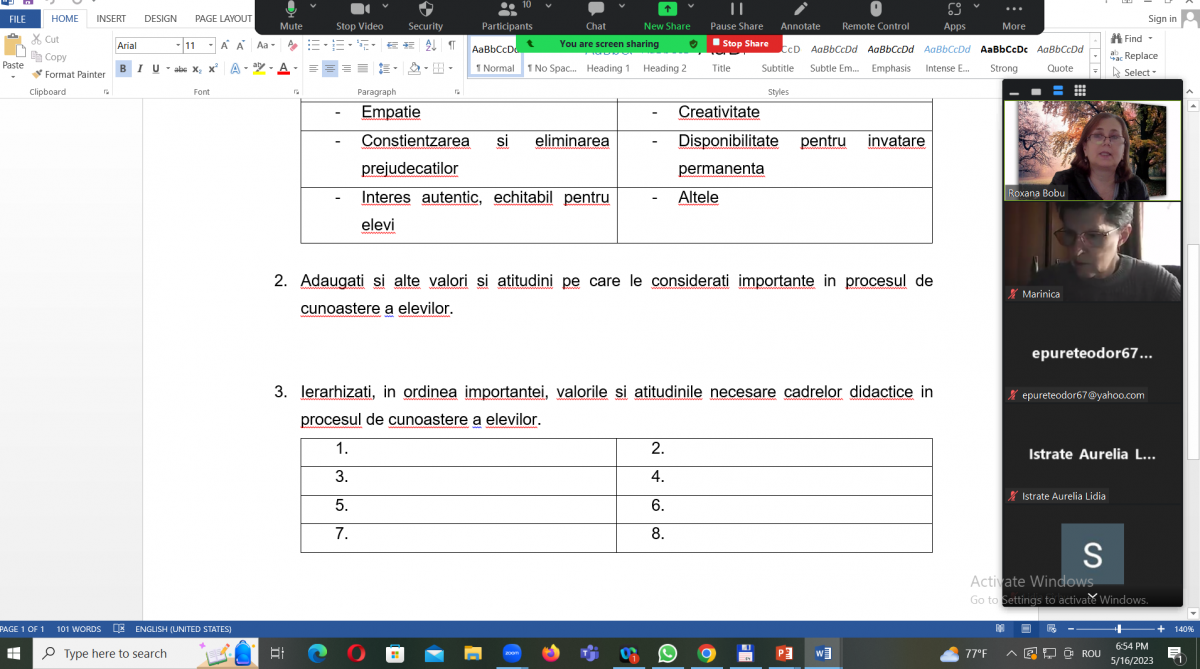Open Zoom Apps menu
This screenshot has height=669, width=1200.
[954, 15]
